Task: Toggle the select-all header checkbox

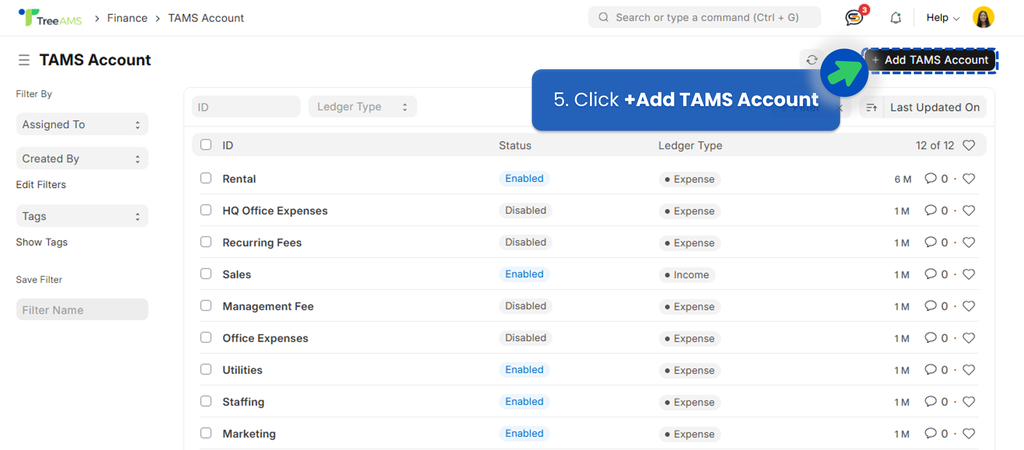Action: (x=206, y=145)
